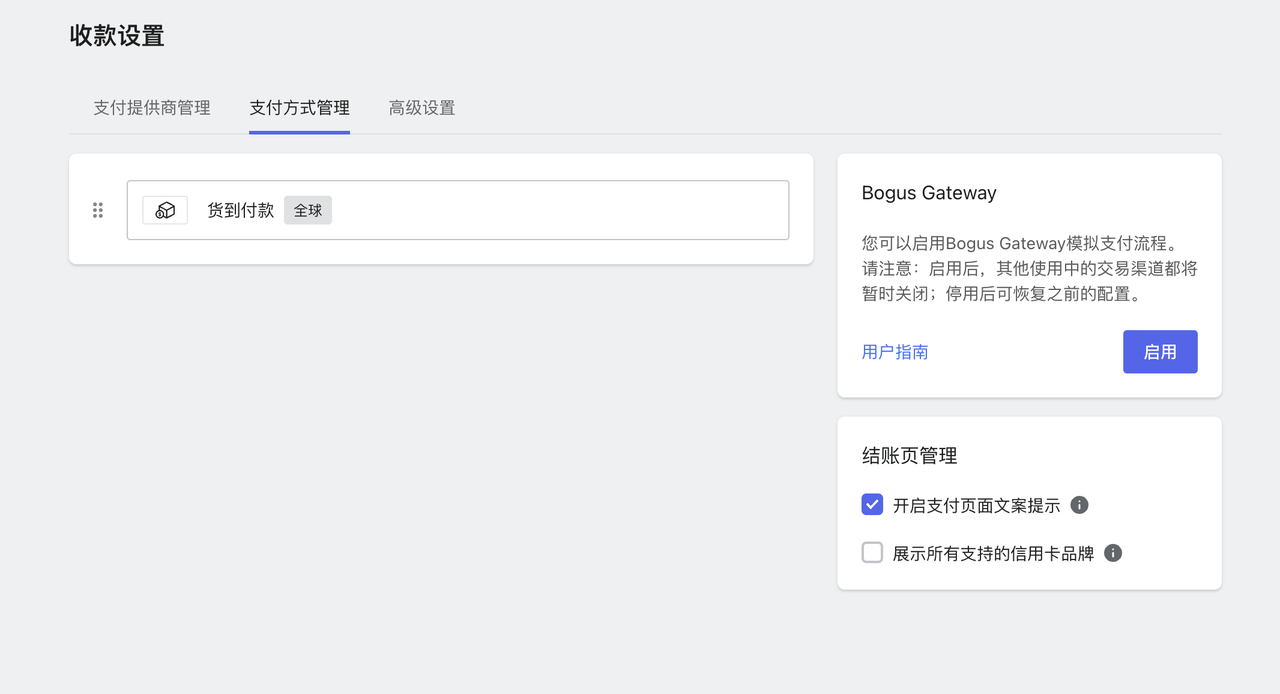Switch to the 支付提供商管理 tab
1280x694 pixels.
pos(151,108)
